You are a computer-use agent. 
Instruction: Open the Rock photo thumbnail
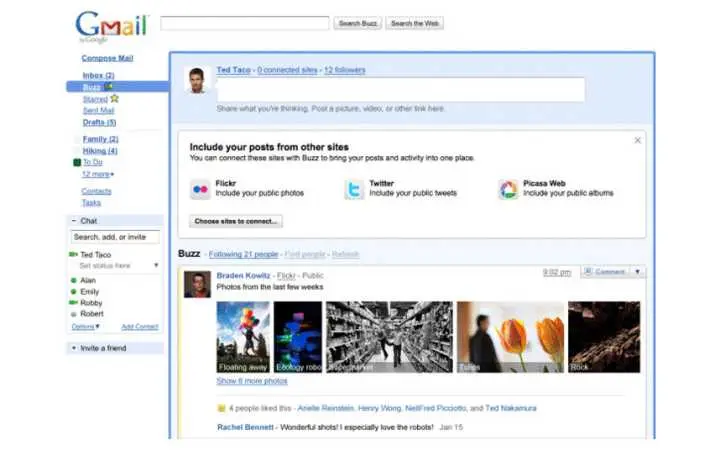pyautogui.click(x=604, y=337)
